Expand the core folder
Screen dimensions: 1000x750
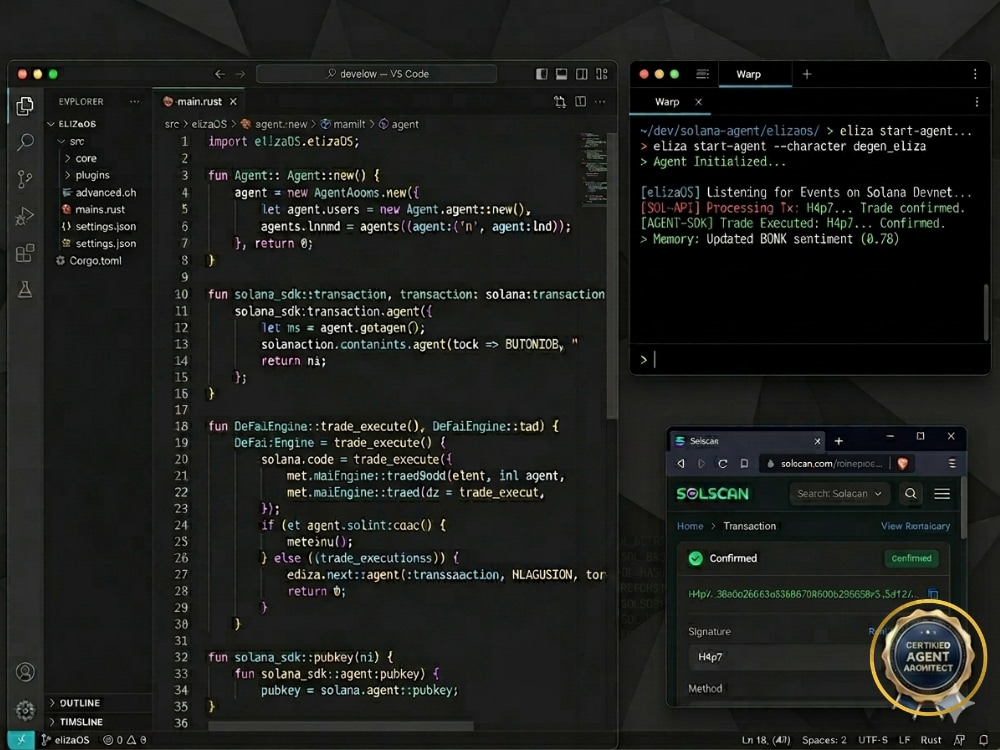[80, 158]
